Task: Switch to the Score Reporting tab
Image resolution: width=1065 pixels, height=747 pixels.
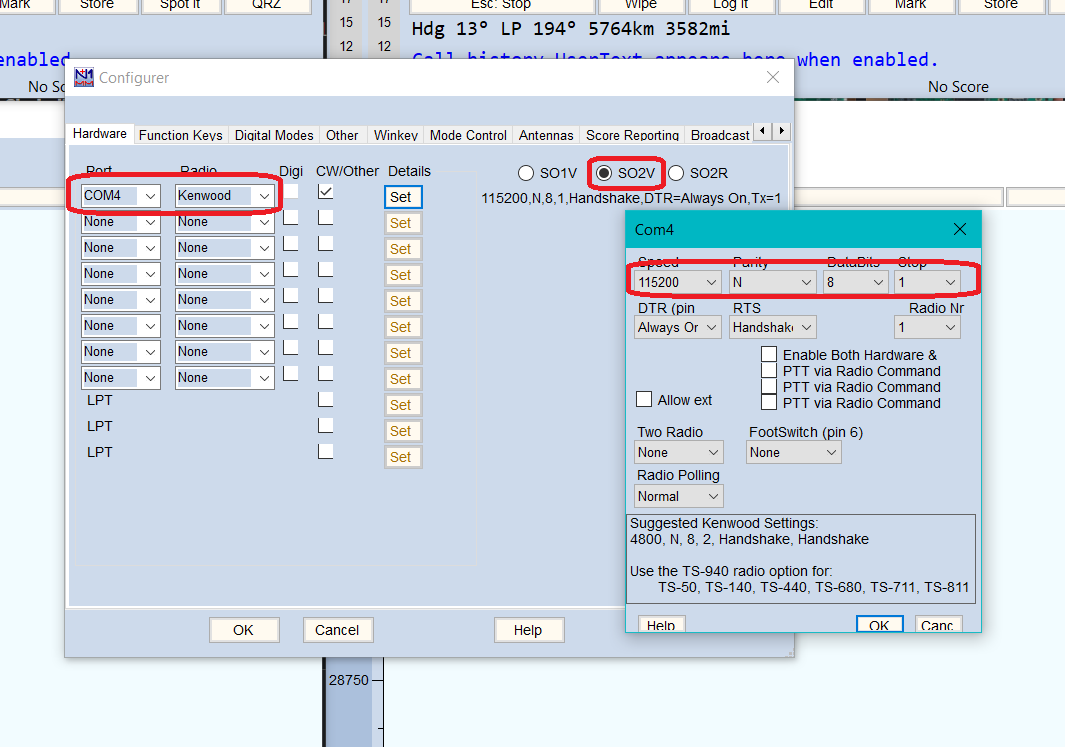Action: coord(632,135)
